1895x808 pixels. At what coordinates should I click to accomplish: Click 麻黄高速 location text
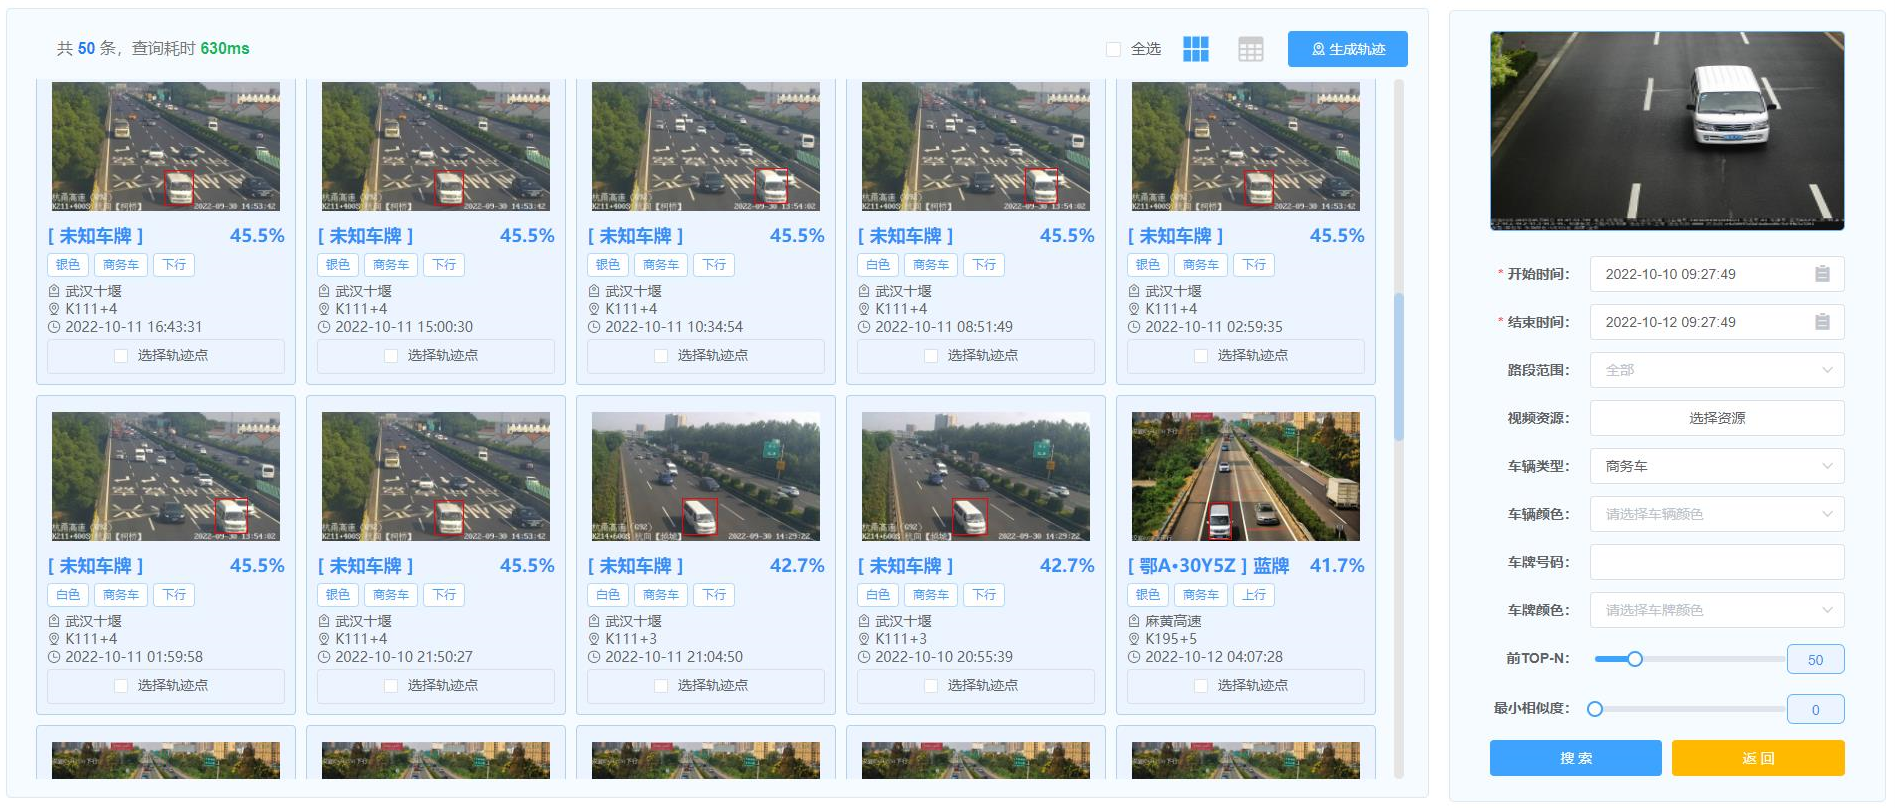point(1173,621)
